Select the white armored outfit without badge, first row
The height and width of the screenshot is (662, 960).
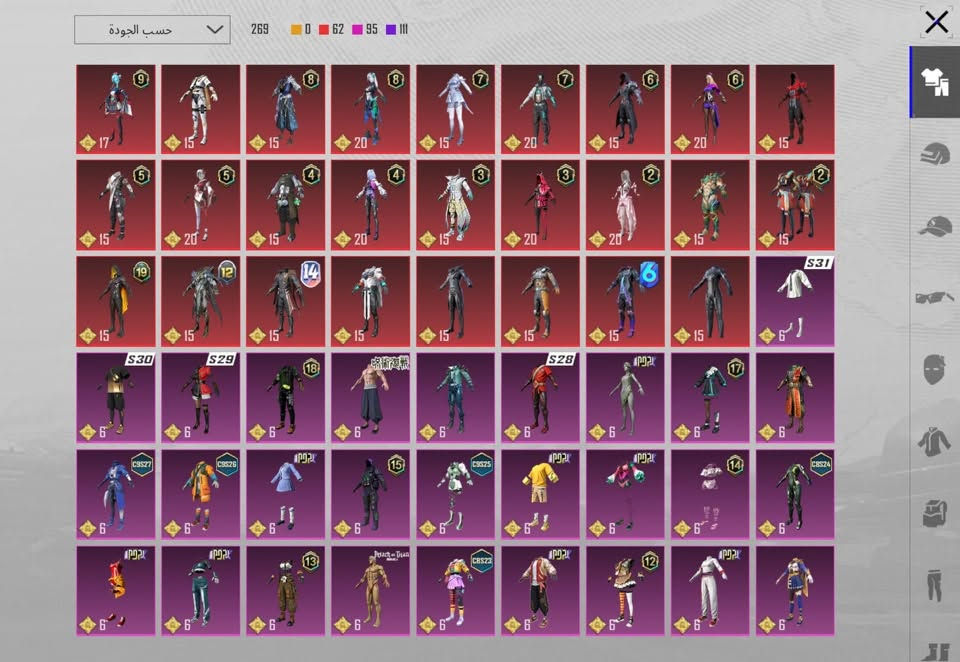tap(200, 109)
